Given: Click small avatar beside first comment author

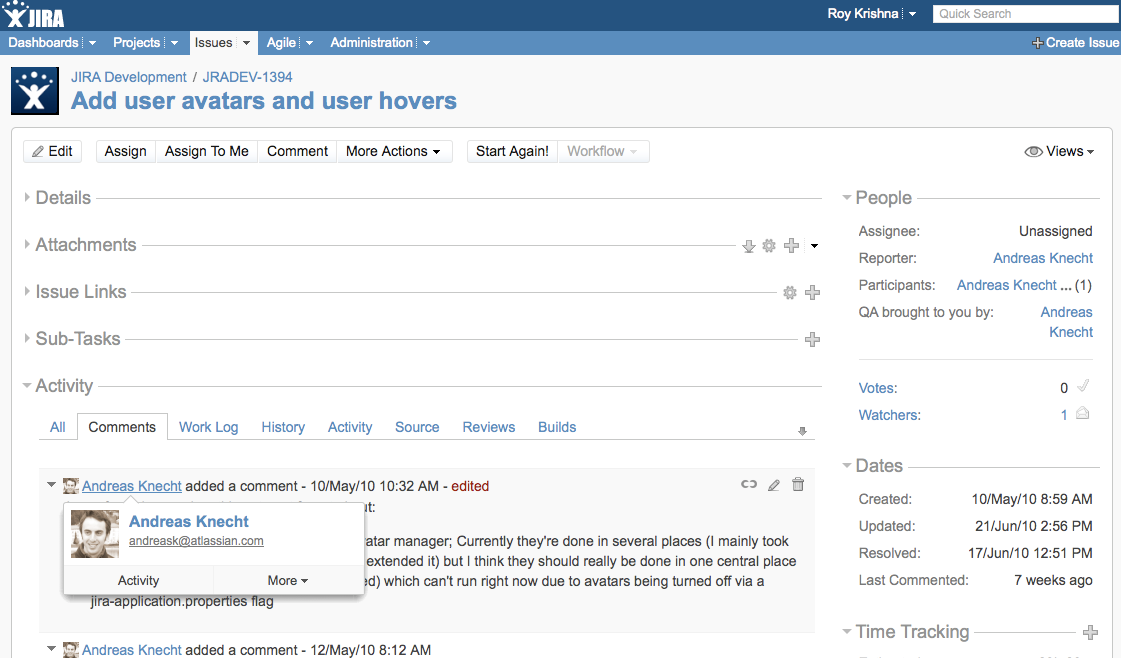Looking at the screenshot, I should [71, 486].
